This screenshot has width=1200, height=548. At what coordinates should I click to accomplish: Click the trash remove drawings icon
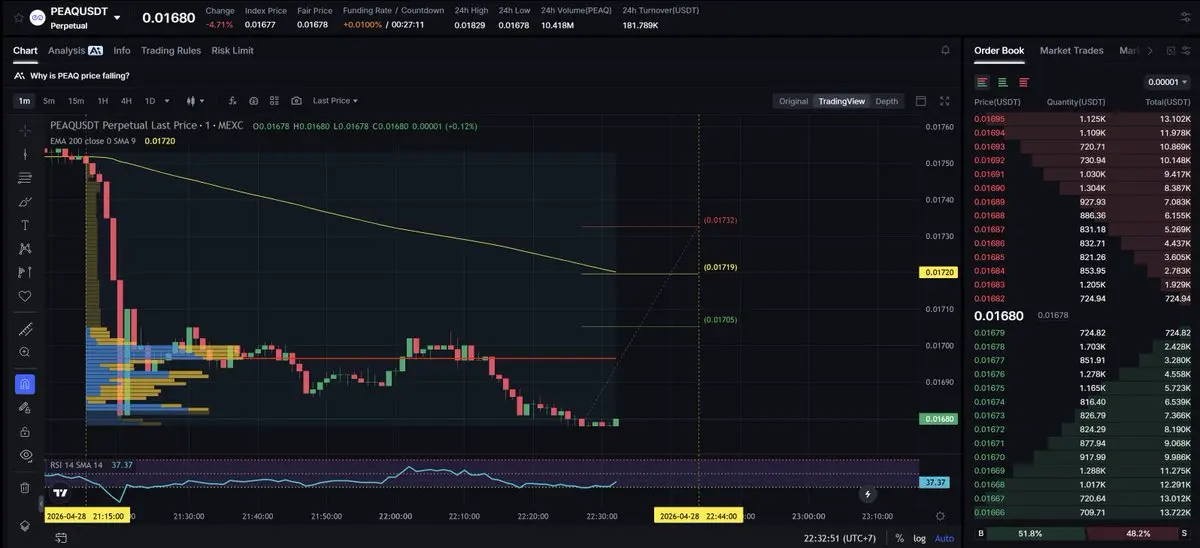[x=25, y=488]
